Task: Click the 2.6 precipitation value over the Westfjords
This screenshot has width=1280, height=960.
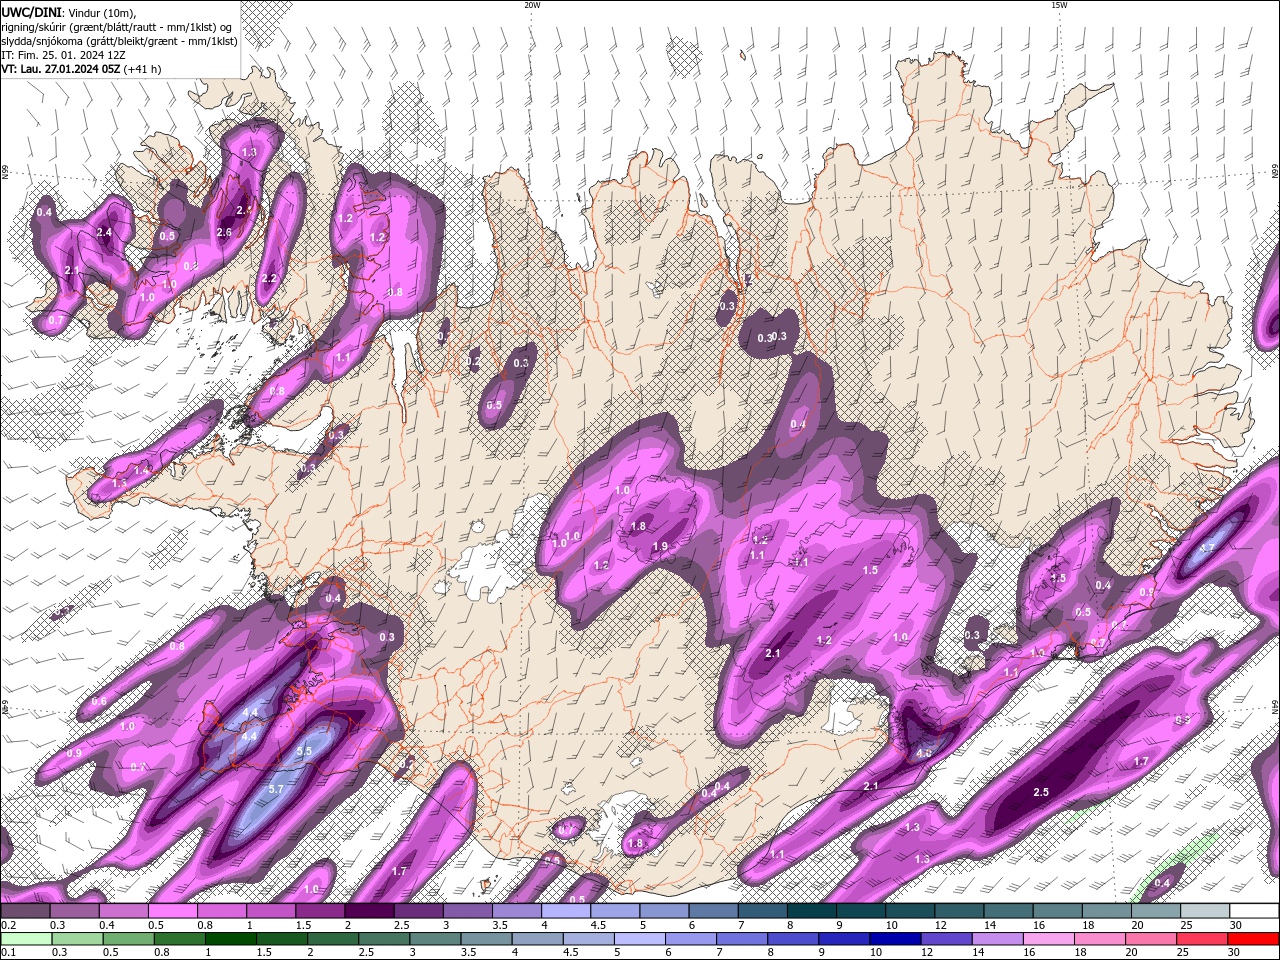Action: [224, 233]
